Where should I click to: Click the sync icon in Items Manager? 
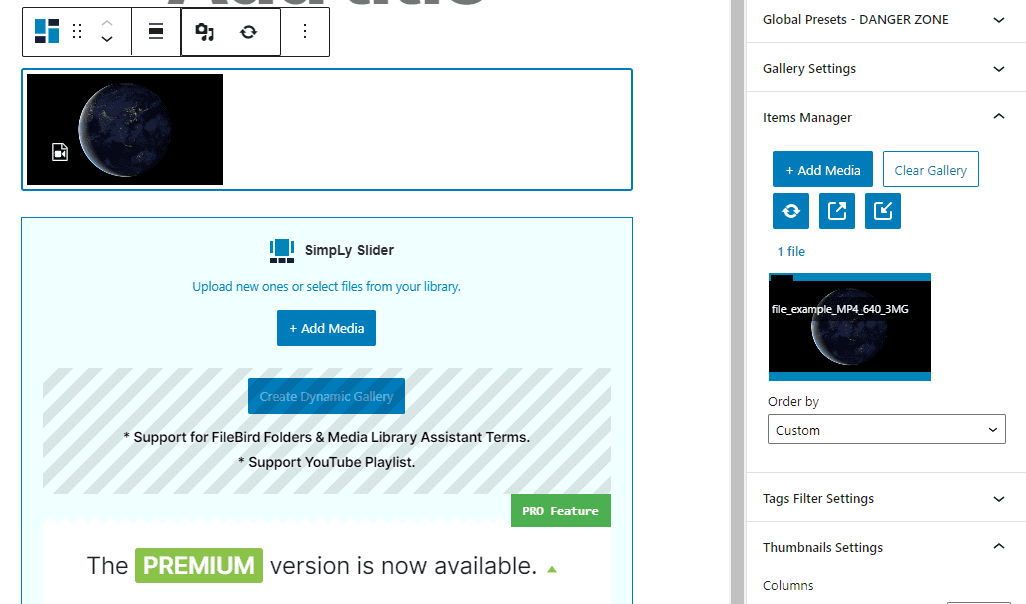coord(790,210)
